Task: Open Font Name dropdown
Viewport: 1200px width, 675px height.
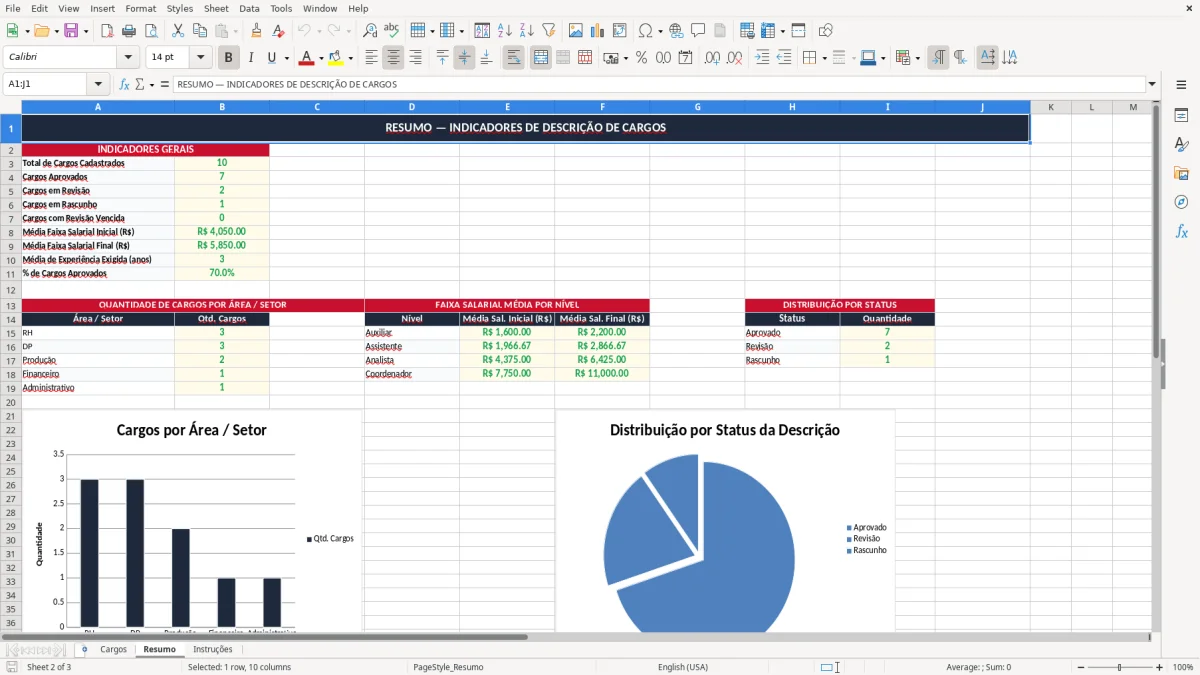Action: 127,58
